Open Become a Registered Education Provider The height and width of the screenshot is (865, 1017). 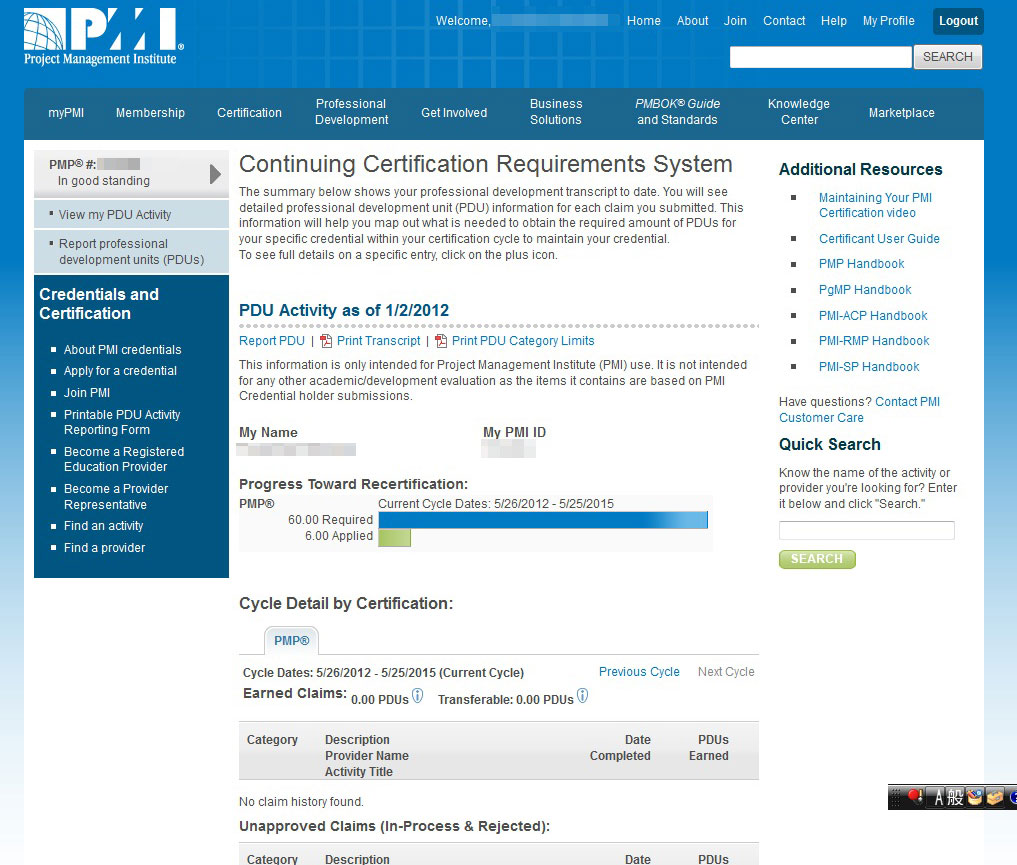click(x=124, y=459)
